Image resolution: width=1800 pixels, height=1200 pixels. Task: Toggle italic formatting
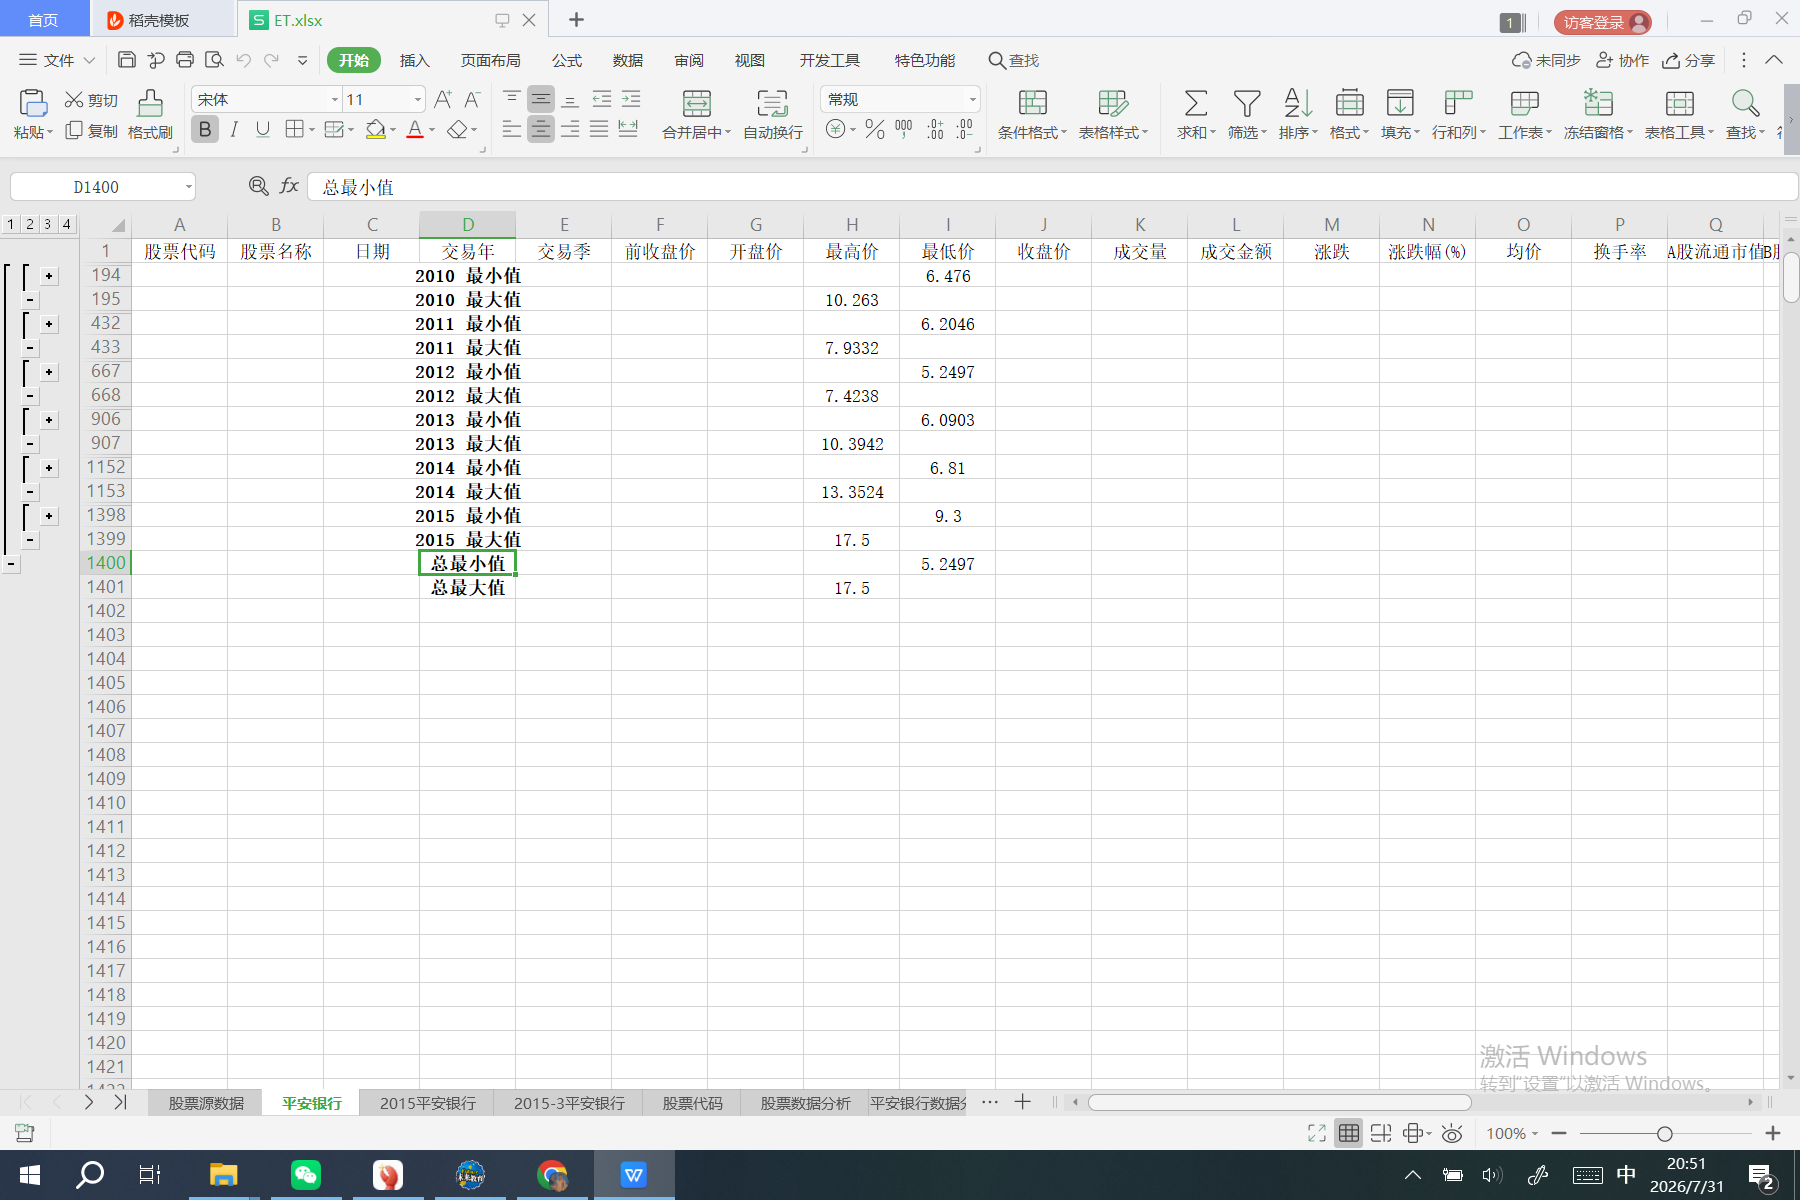(234, 129)
